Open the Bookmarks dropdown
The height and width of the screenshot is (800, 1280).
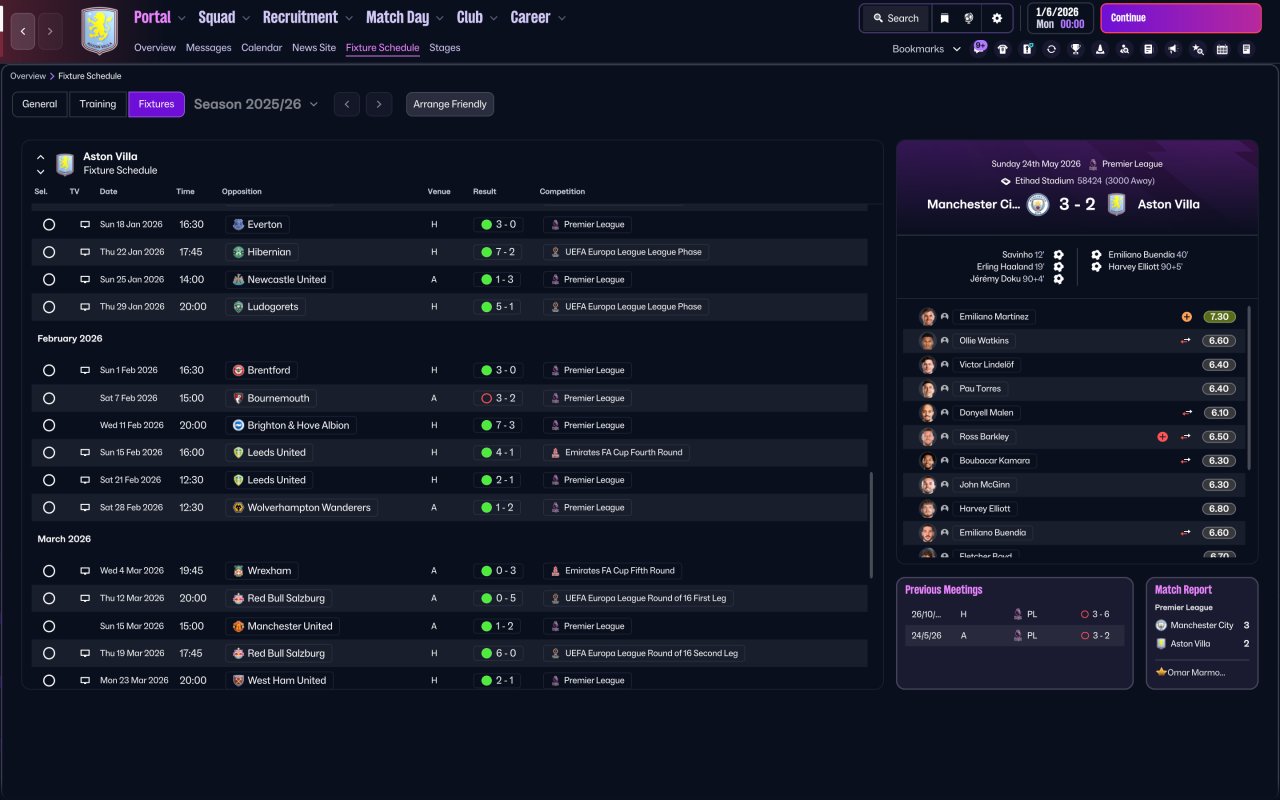pos(926,49)
